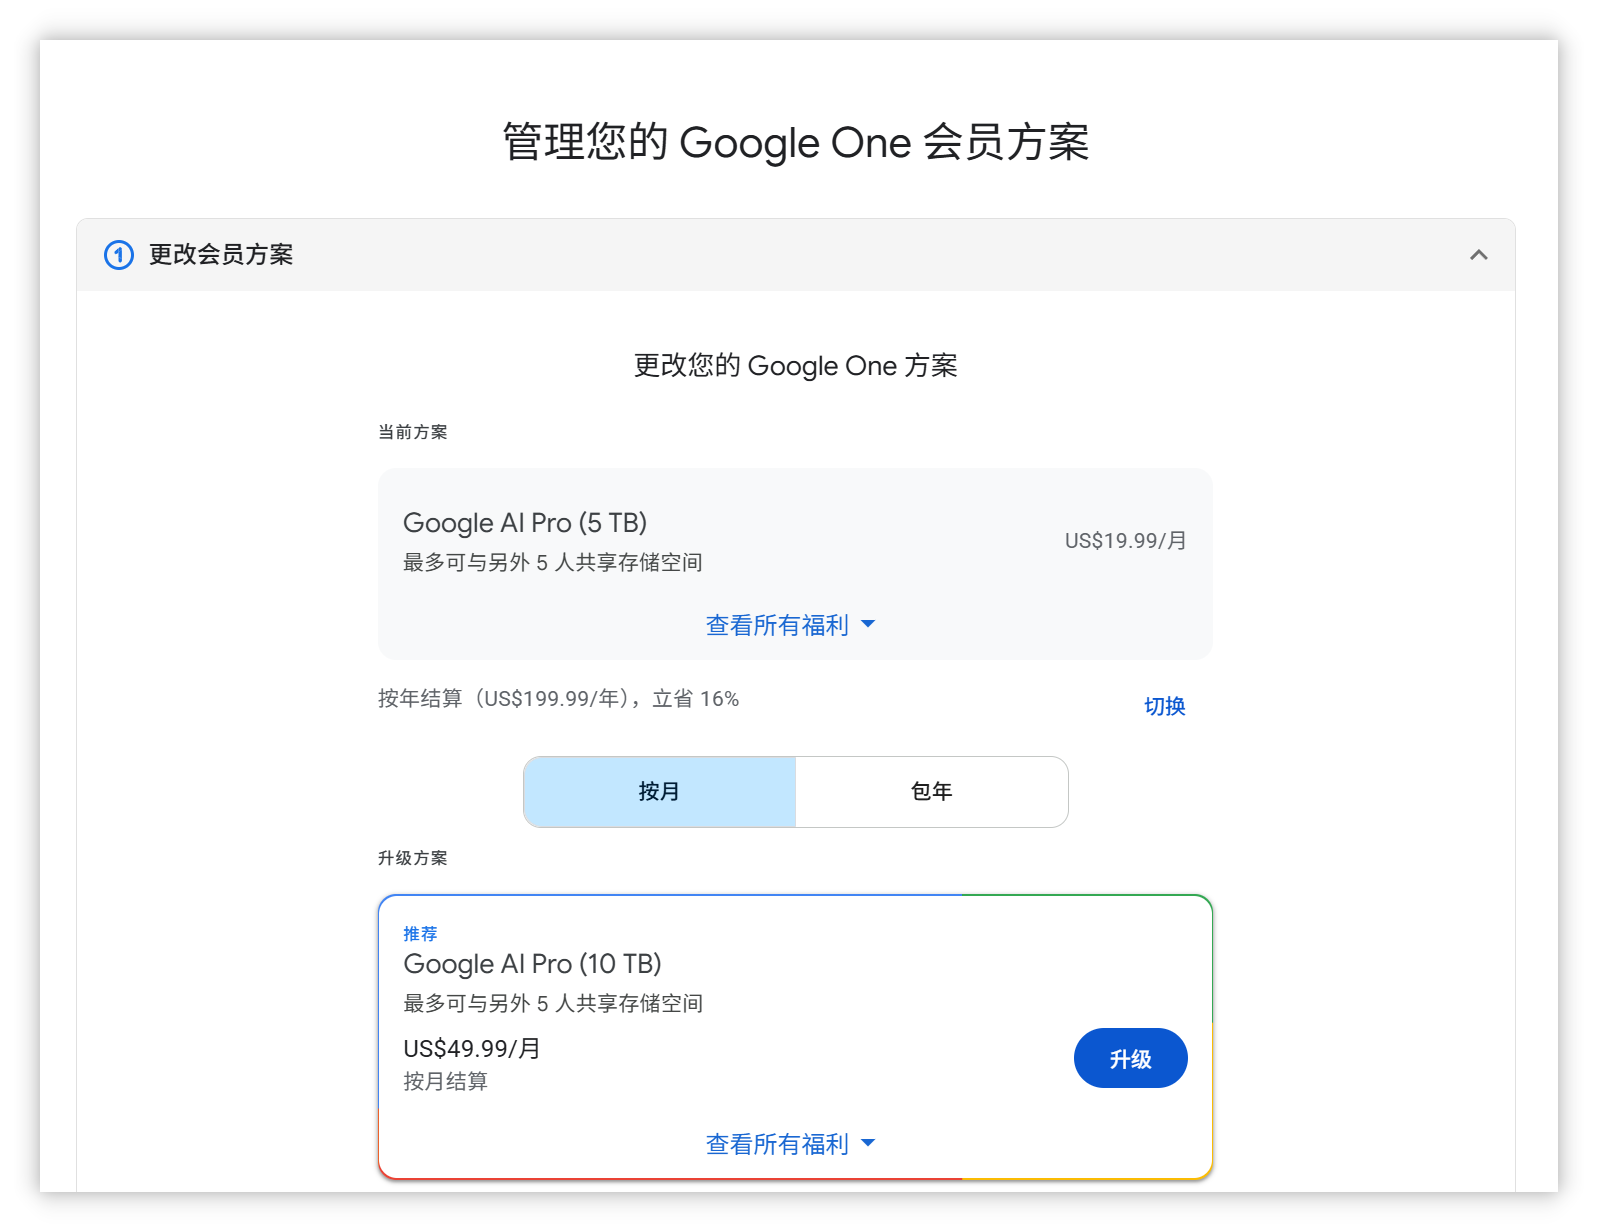Click the US$19.99/月 price text

(1125, 541)
